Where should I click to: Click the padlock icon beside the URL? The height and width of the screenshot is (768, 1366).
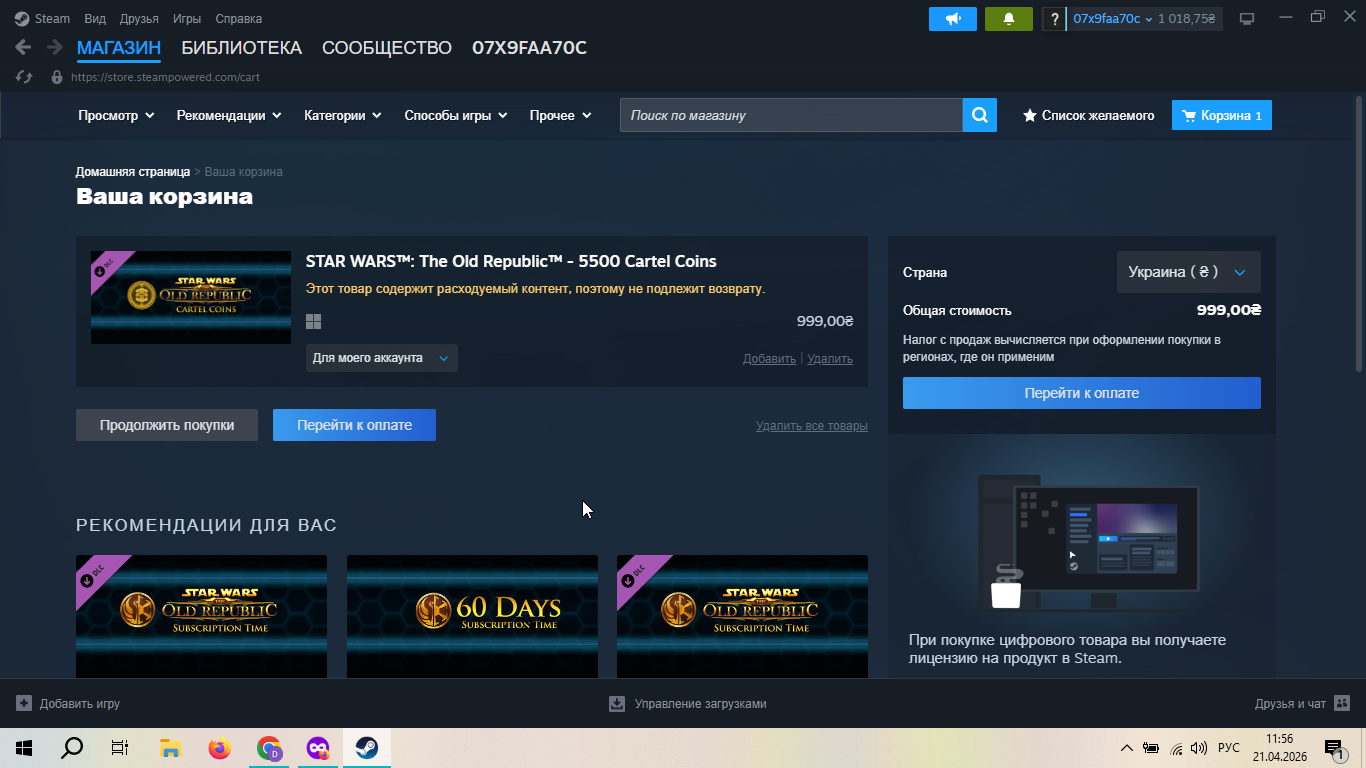coord(56,77)
